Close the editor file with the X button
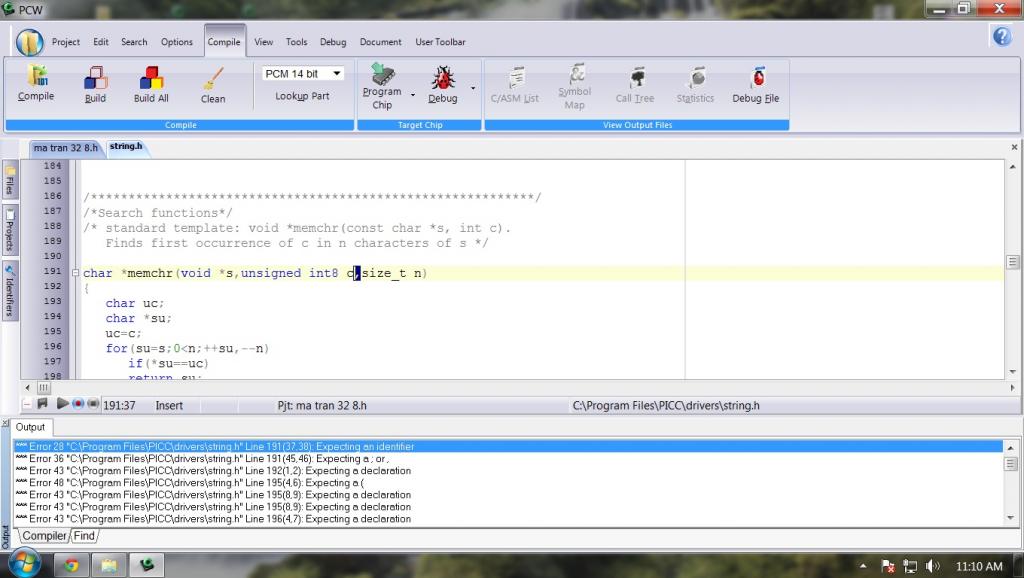This screenshot has height=578, width=1024. tap(1014, 148)
